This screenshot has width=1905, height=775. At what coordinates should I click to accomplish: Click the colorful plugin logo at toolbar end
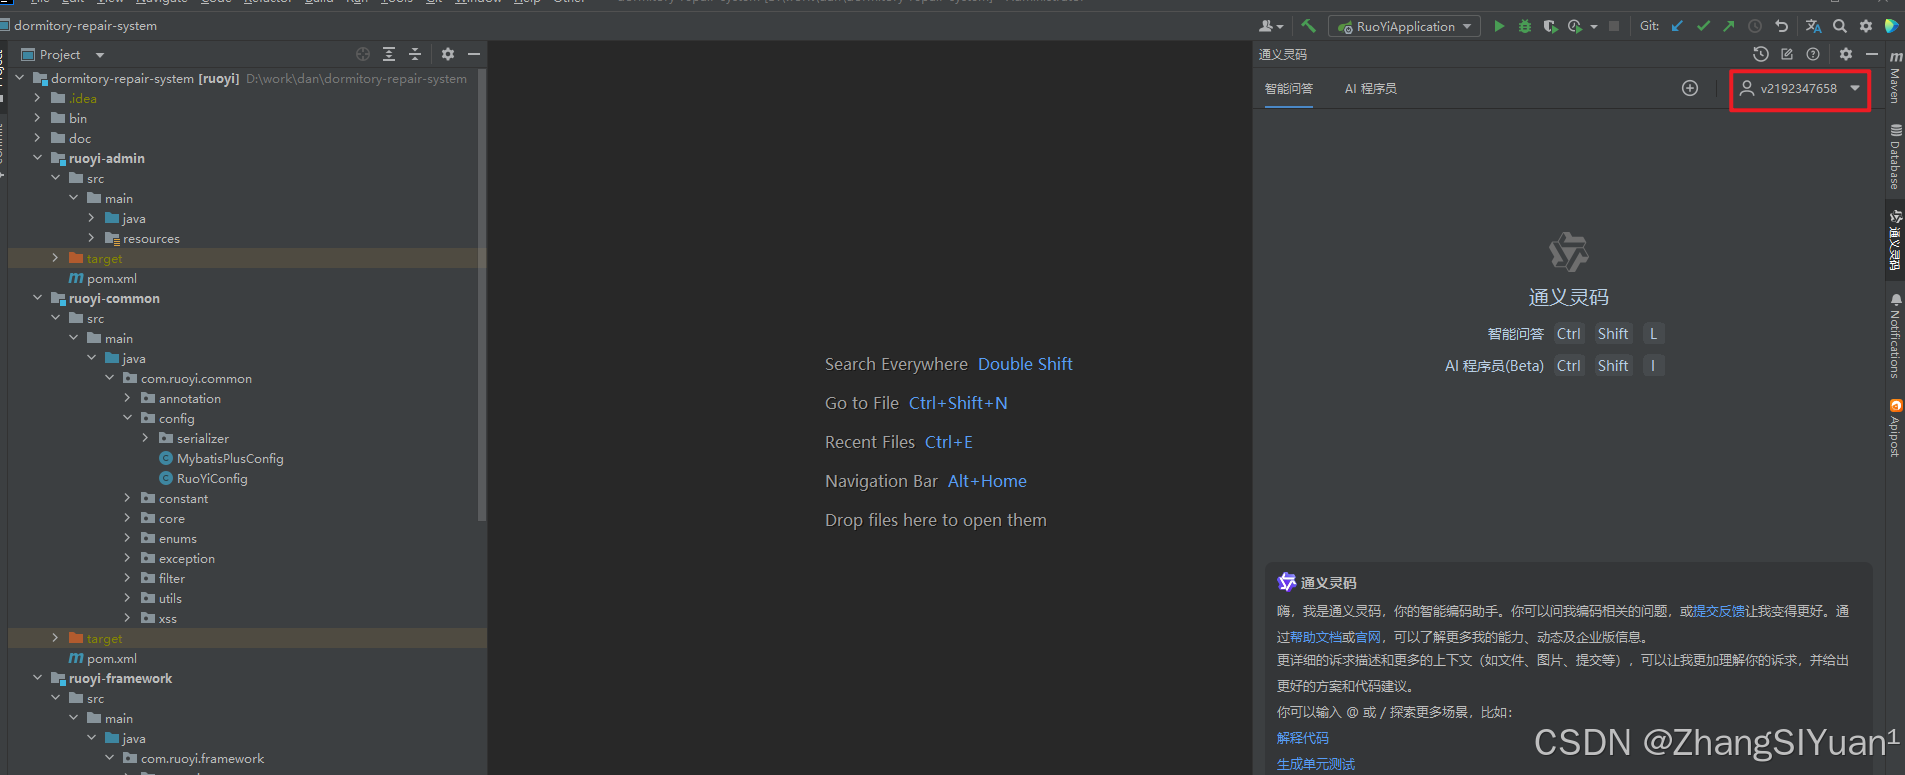point(1891,26)
